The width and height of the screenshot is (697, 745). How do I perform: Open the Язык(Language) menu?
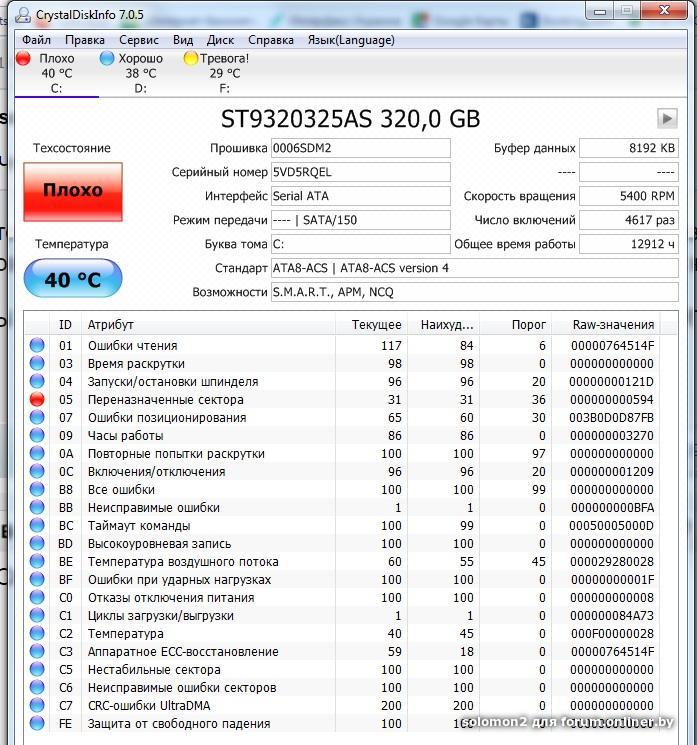351,40
